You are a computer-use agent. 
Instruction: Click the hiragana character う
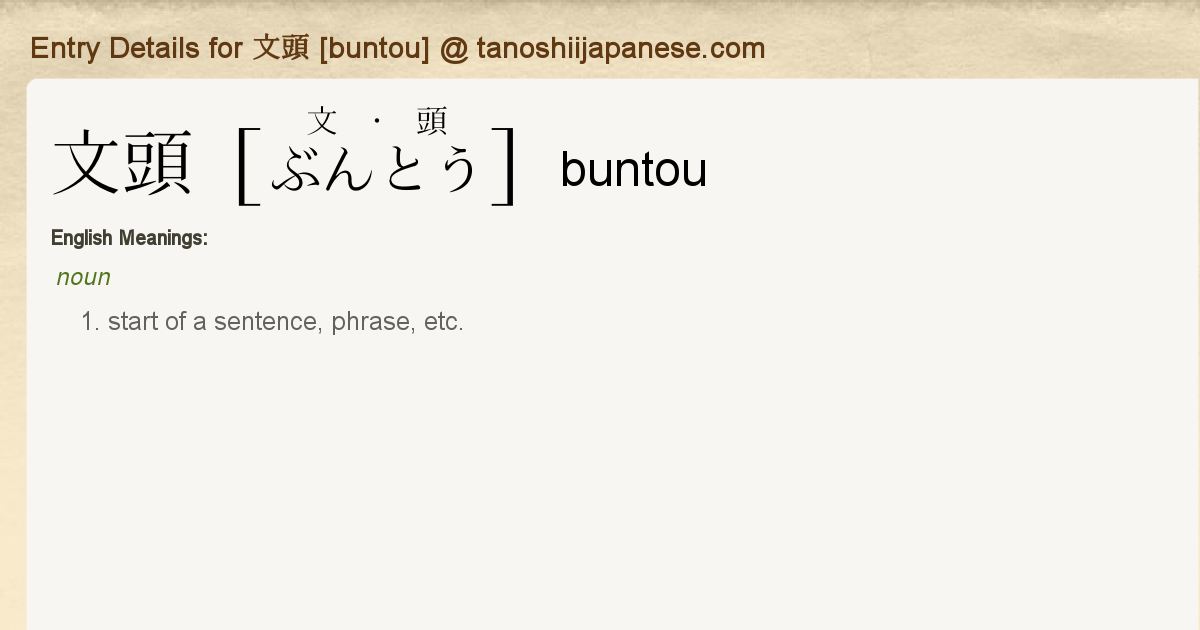point(458,169)
